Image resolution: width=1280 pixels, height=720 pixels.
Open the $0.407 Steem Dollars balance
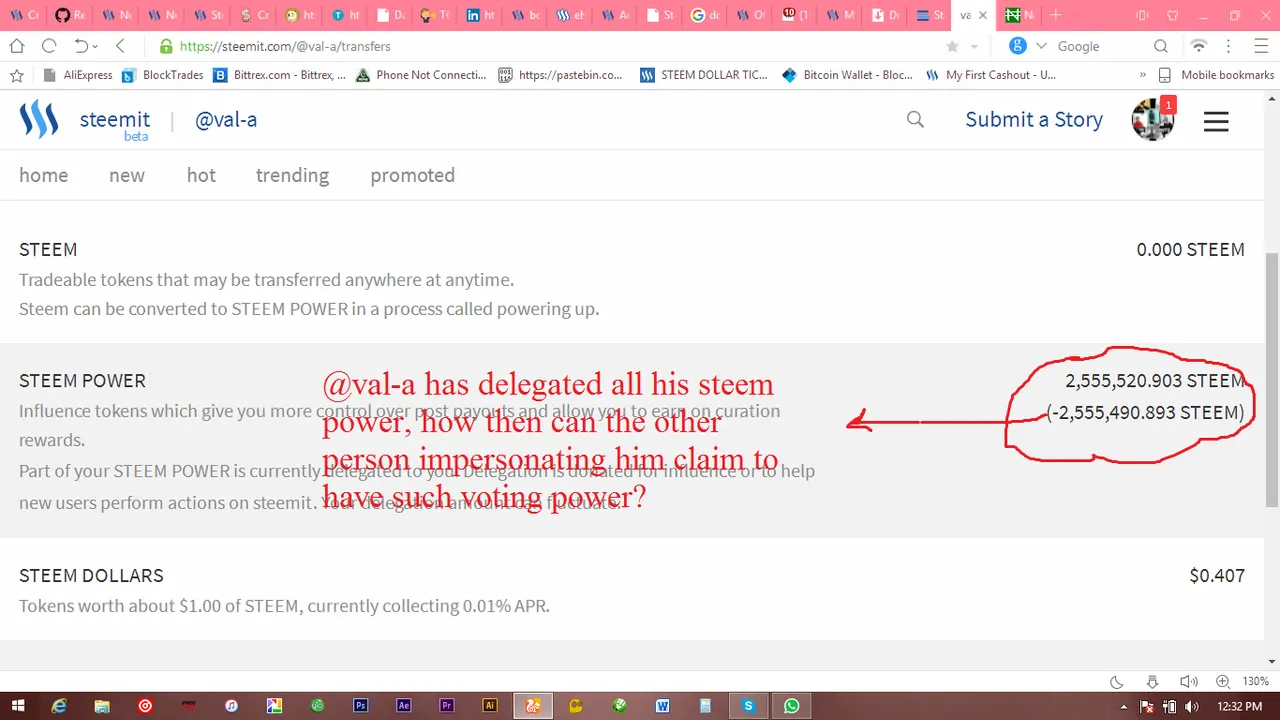(x=1217, y=575)
